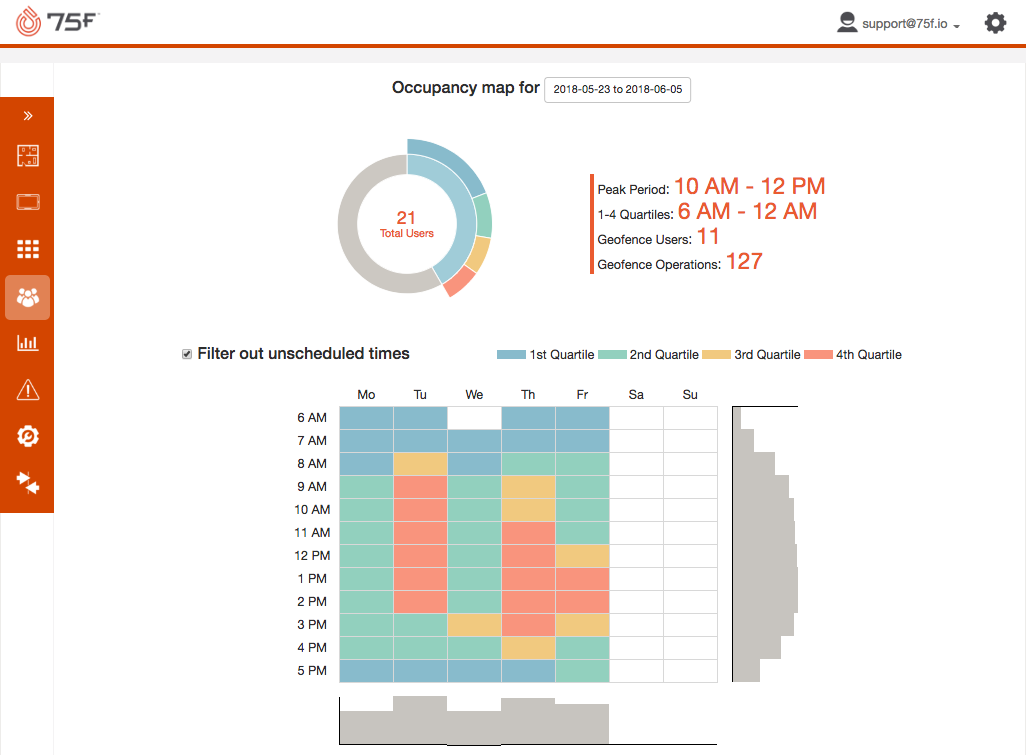Click the Wednesday 6 AM empty white cell
The height and width of the screenshot is (755, 1026).
click(x=474, y=418)
